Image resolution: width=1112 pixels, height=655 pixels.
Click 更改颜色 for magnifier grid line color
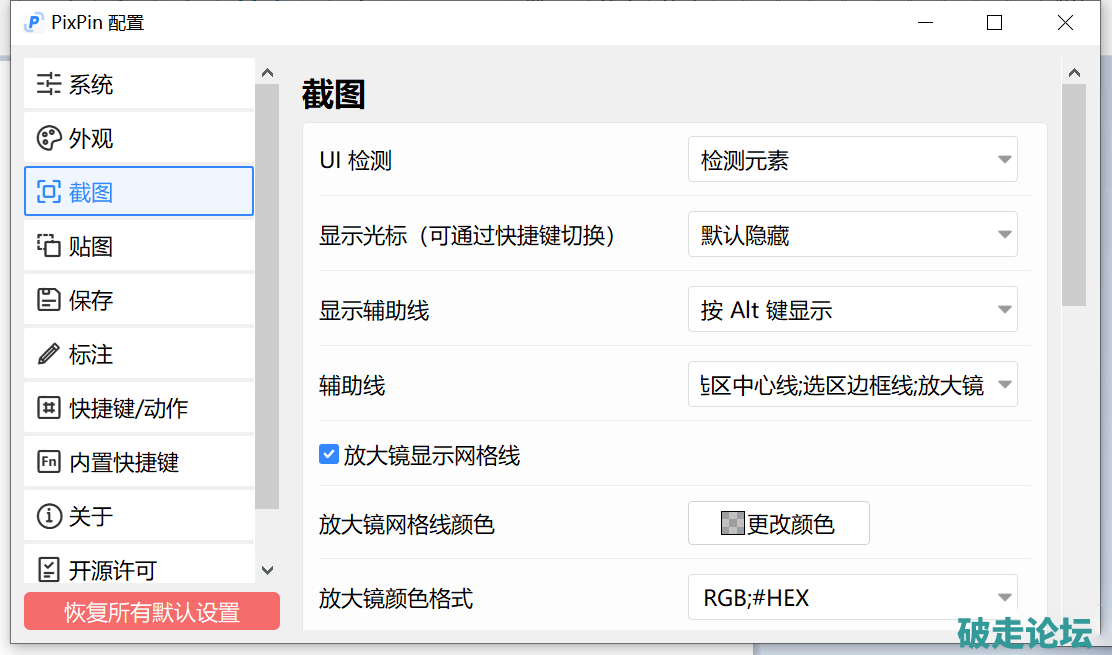[x=778, y=524]
